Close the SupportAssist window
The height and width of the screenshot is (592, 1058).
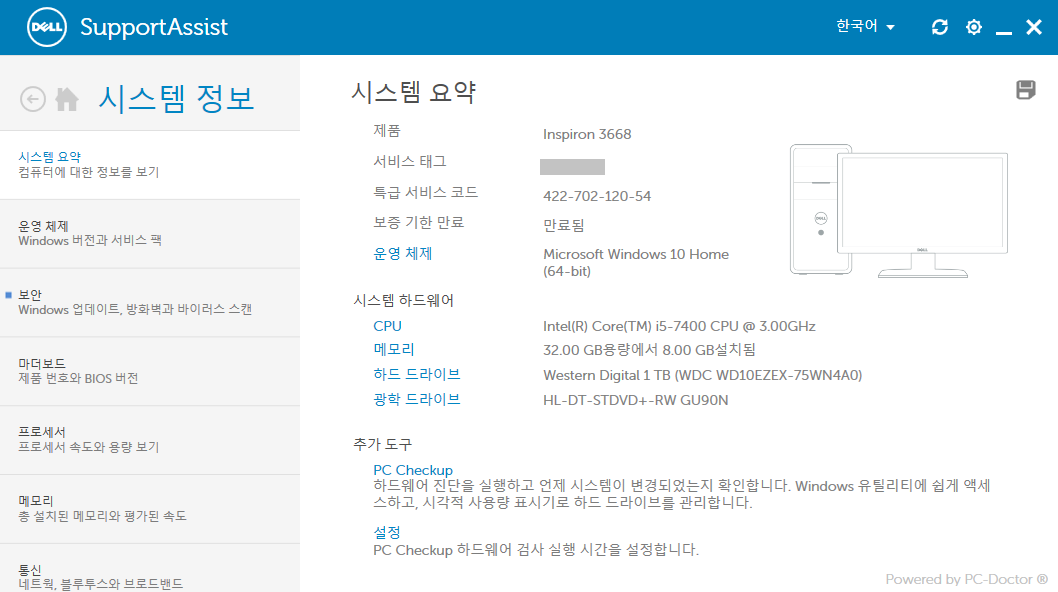point(1034,27)
